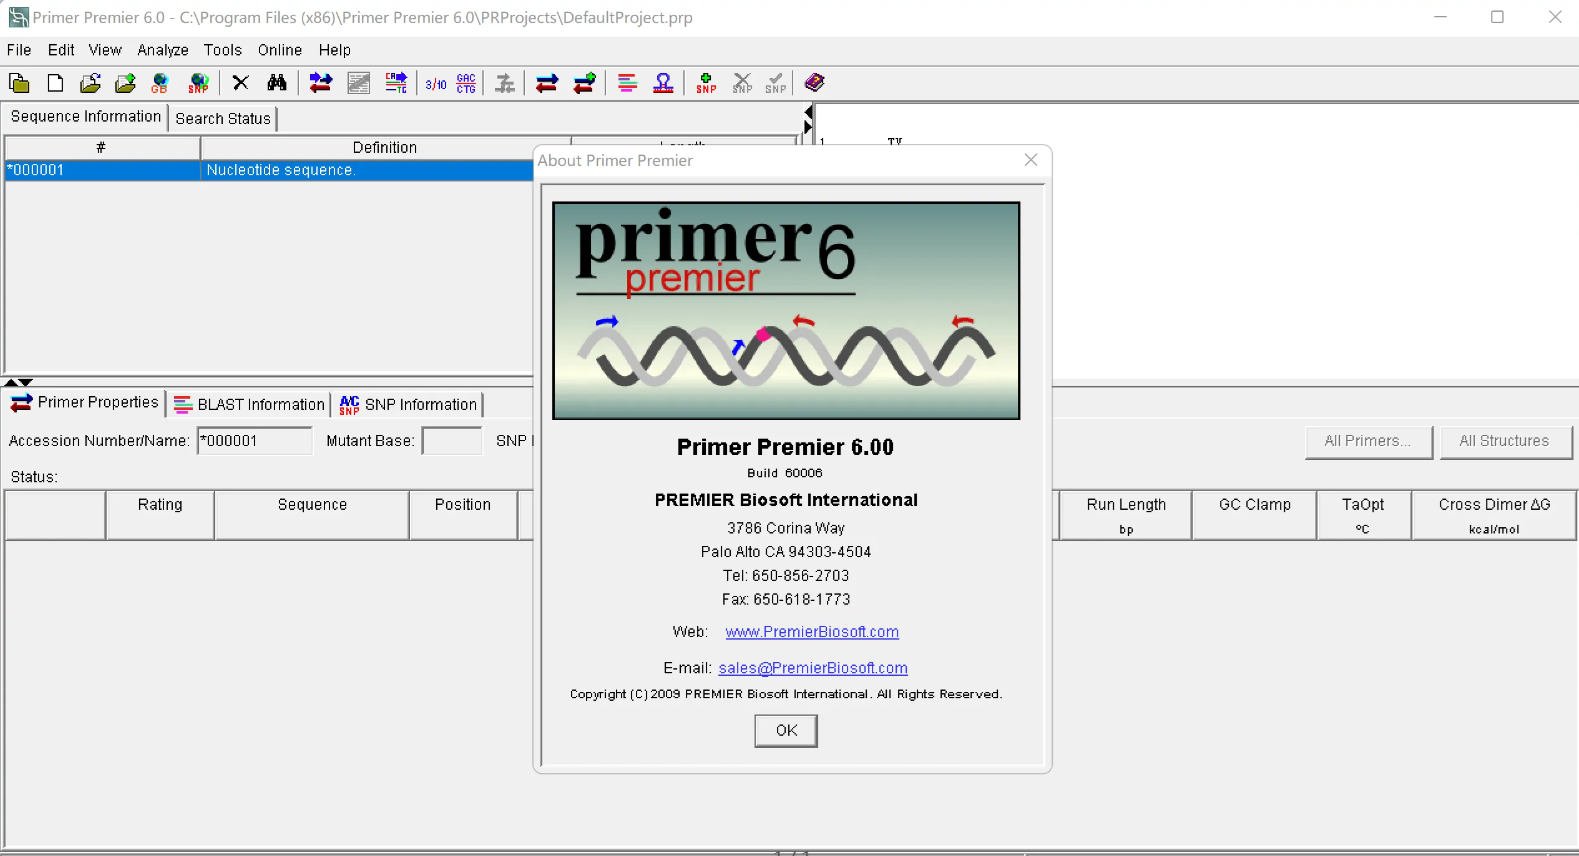Click the globe SNP database icon
Image resolution: width=1579 pixels, height=856 pixels.
(x=199, y=83)
